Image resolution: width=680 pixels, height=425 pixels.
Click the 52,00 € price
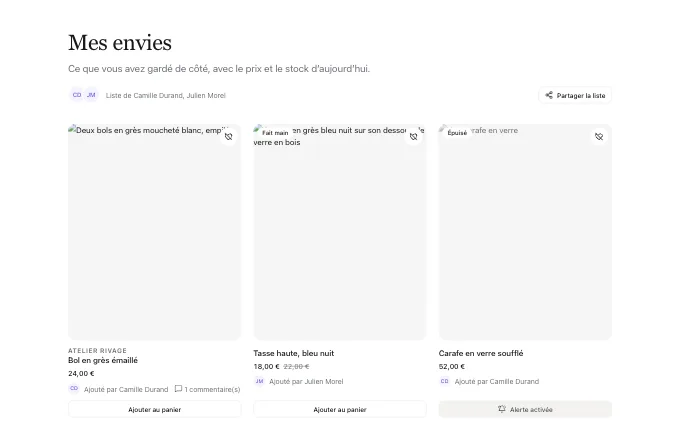coord(451,366)
